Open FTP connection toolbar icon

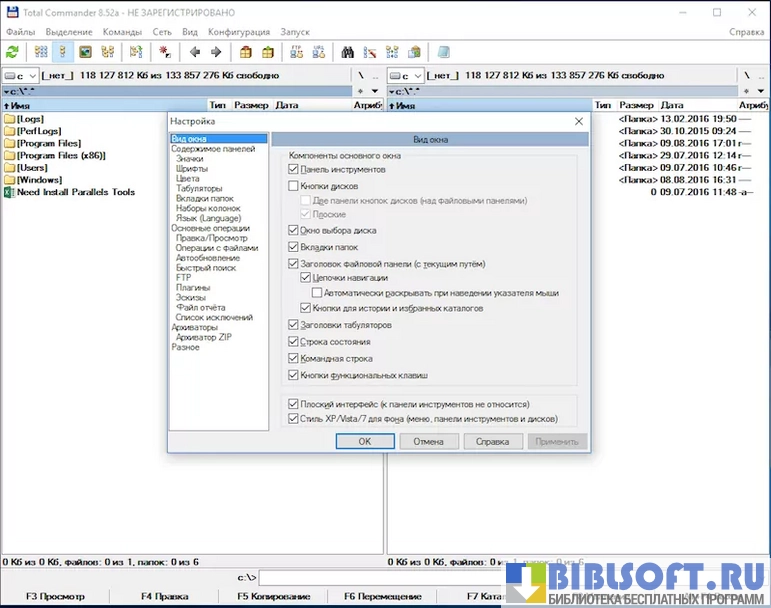click(295, 52)
